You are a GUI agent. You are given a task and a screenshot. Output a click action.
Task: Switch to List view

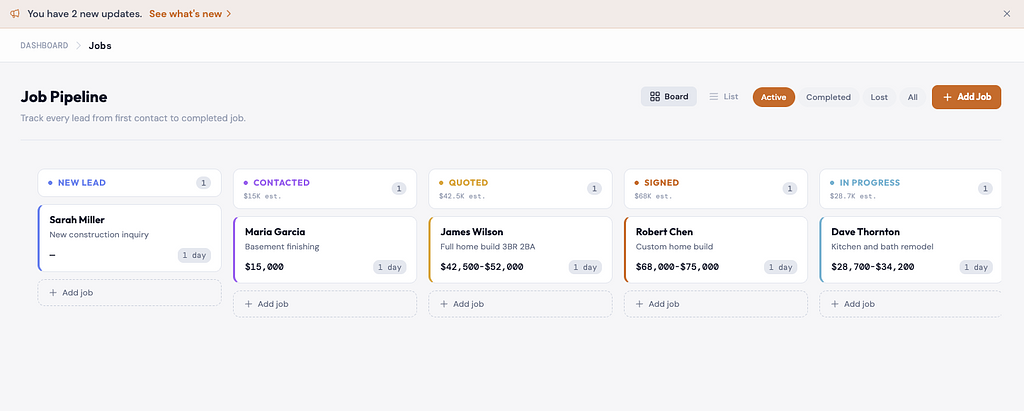(724, 97)
